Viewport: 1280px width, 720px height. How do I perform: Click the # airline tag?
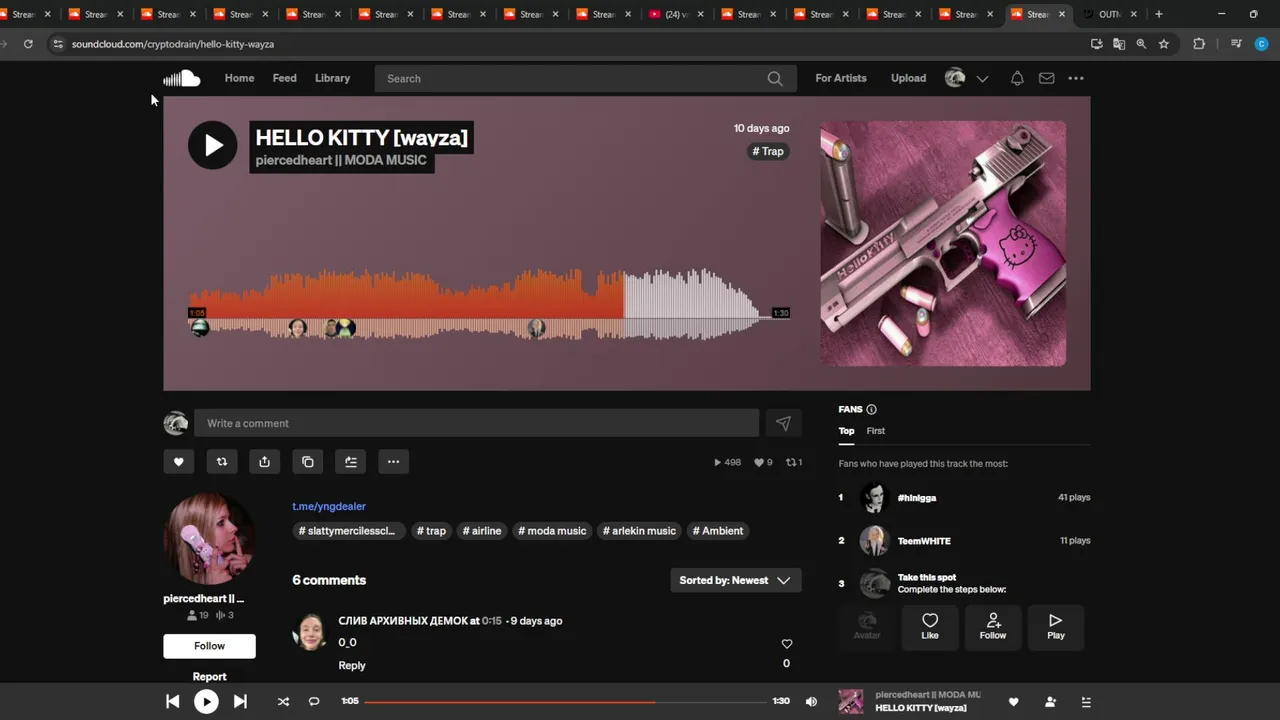[x=482, y=531]
